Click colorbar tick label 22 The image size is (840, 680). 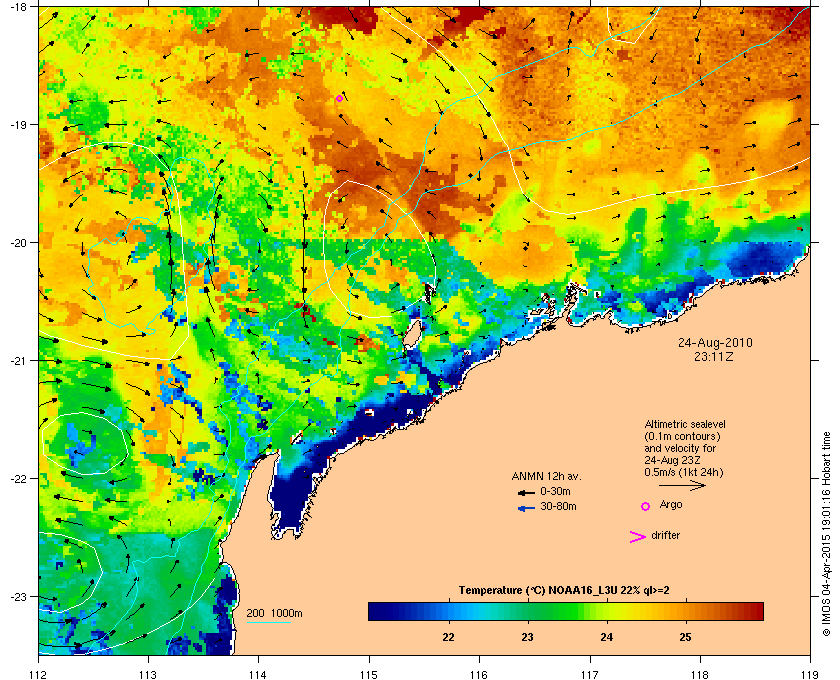448,637
